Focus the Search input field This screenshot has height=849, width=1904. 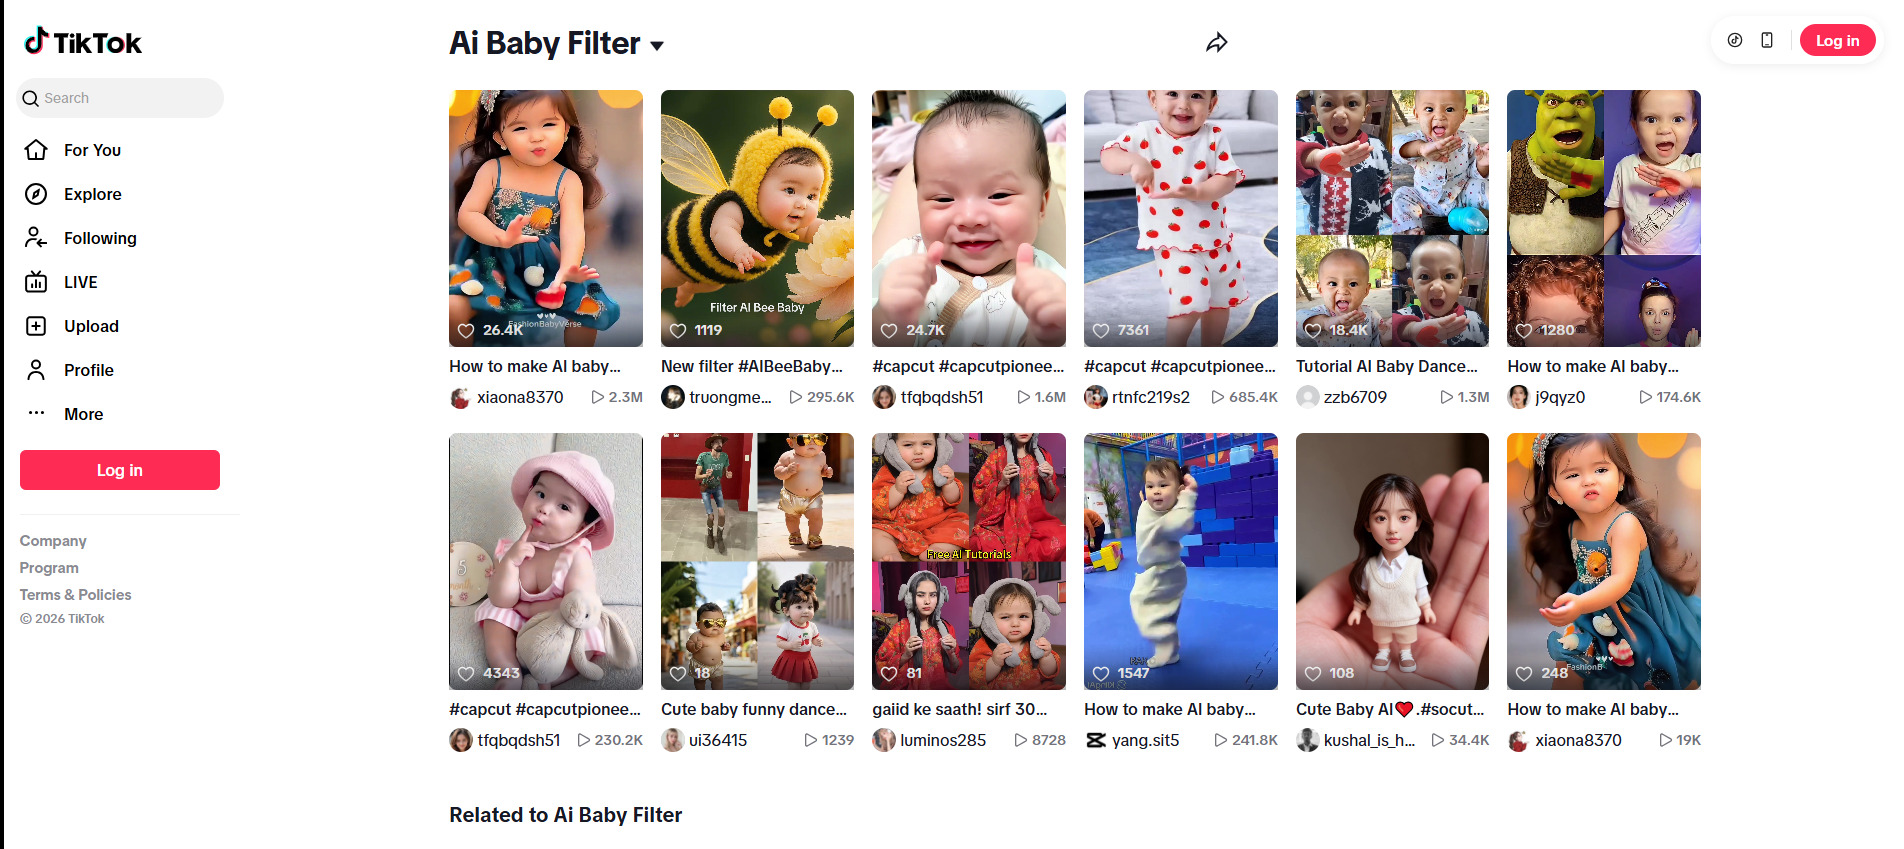[128, 98]
